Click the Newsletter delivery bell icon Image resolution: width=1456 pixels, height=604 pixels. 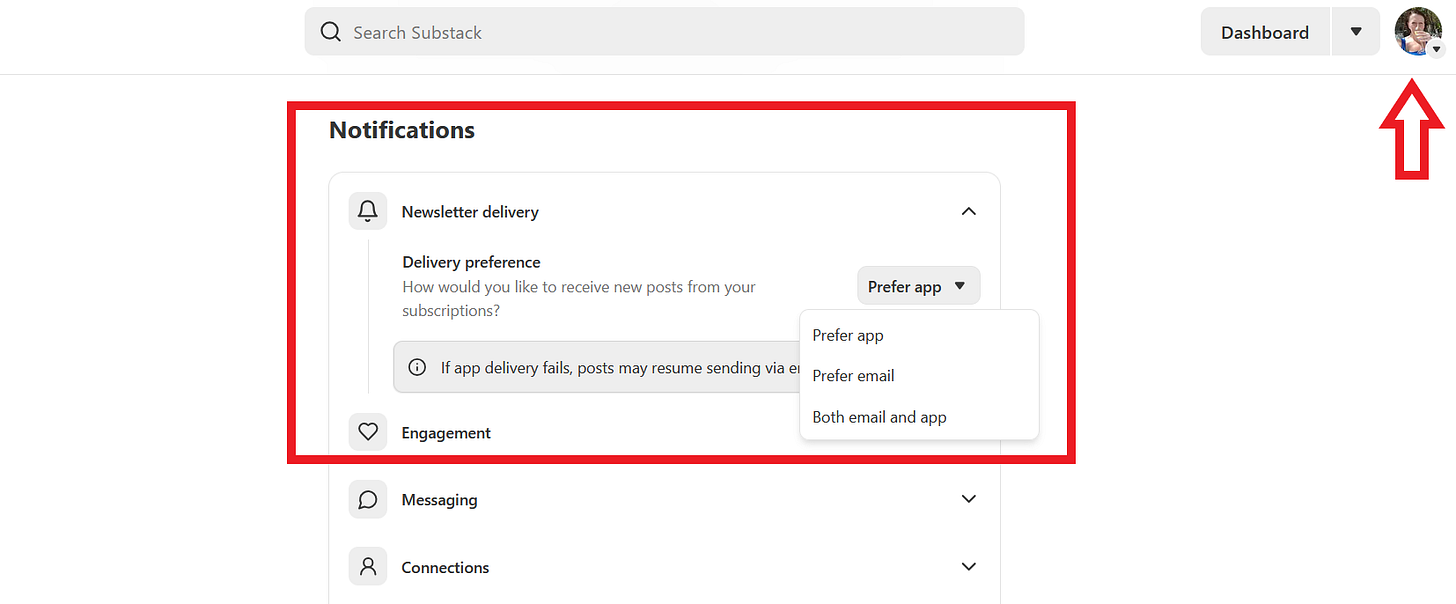click(367, 210)
